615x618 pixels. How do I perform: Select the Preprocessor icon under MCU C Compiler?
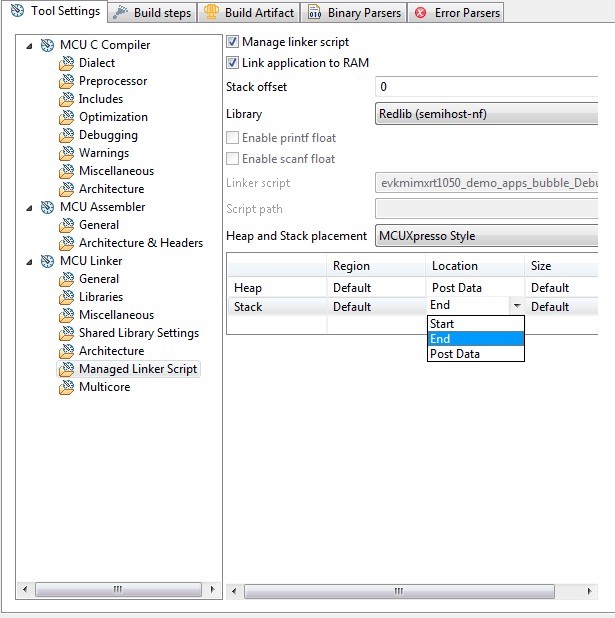(x=66, y=81)
